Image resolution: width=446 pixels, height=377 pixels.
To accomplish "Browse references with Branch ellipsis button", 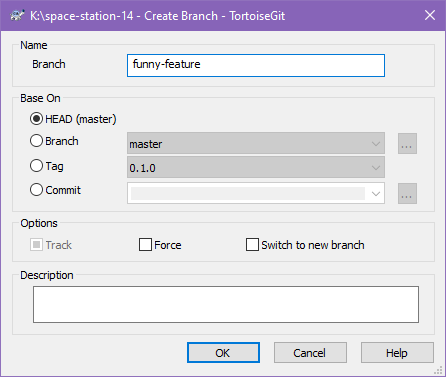I will [x=407, y=144].
